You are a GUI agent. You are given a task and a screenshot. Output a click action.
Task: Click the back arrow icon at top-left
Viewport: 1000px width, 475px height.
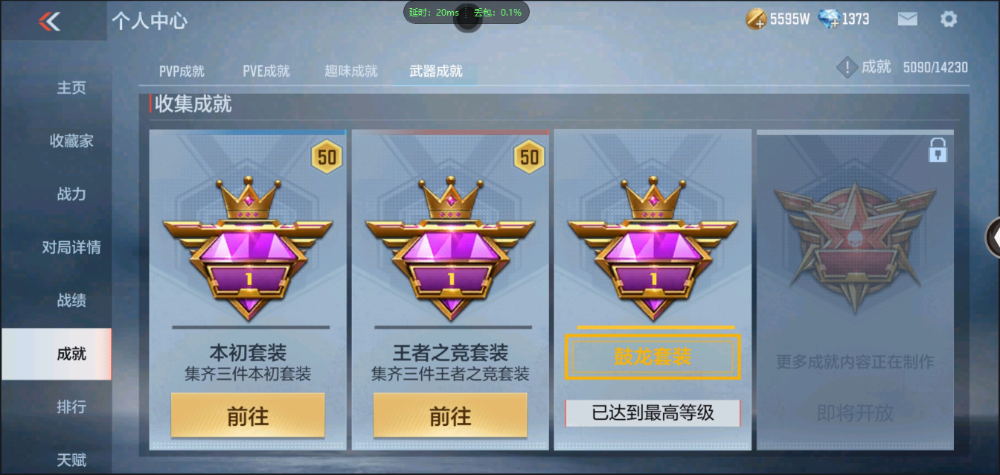tap(49, 21)
